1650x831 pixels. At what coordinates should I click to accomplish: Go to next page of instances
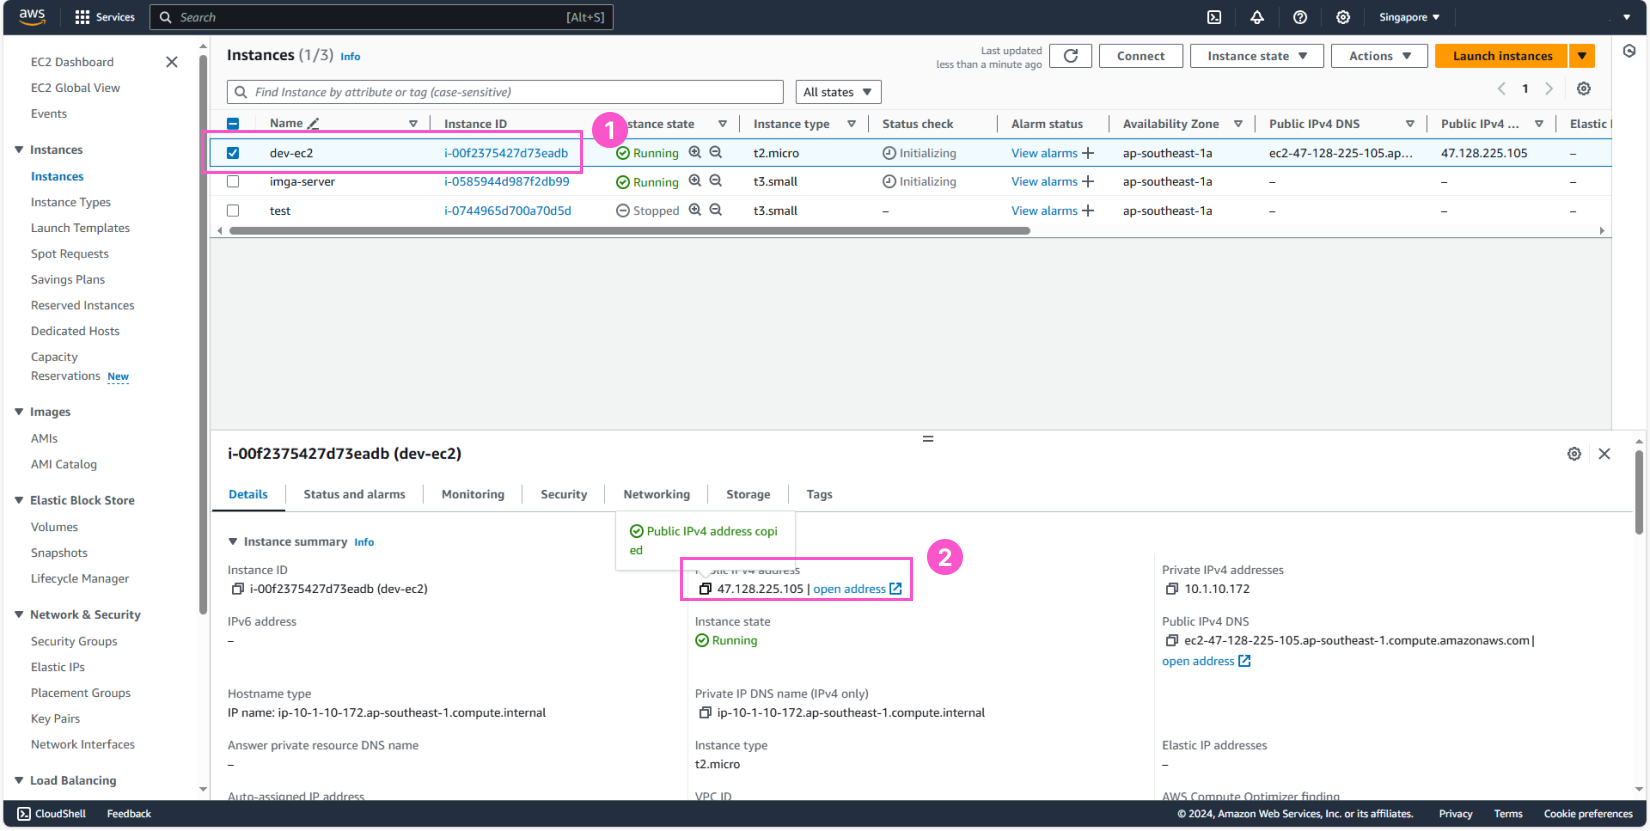[x=1549, y=89]
